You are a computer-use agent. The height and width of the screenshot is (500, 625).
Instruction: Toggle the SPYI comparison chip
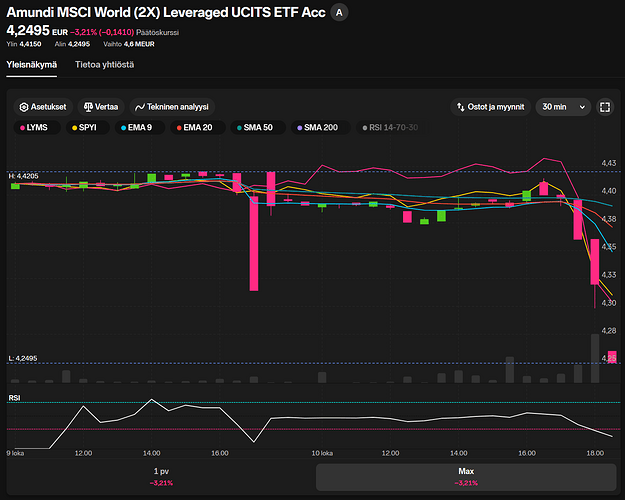[x=88, y=128]
